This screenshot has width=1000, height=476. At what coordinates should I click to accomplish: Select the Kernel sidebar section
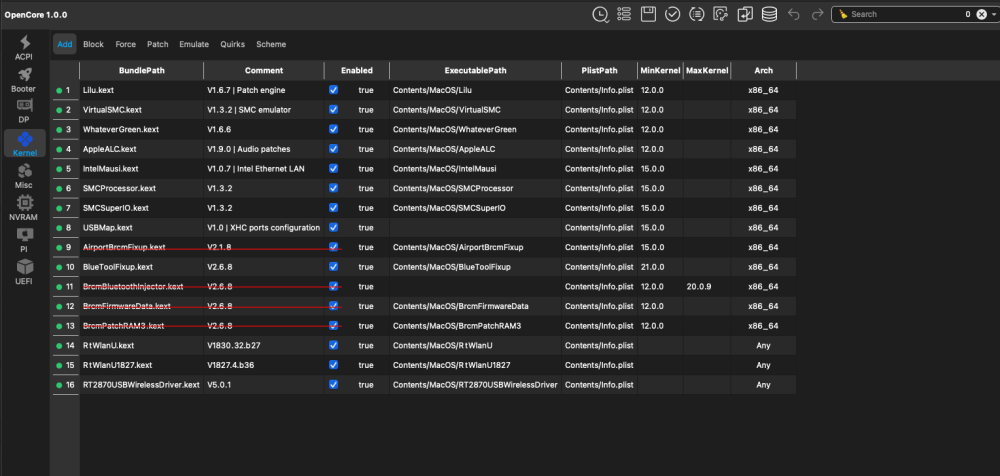tap(24, 143)
